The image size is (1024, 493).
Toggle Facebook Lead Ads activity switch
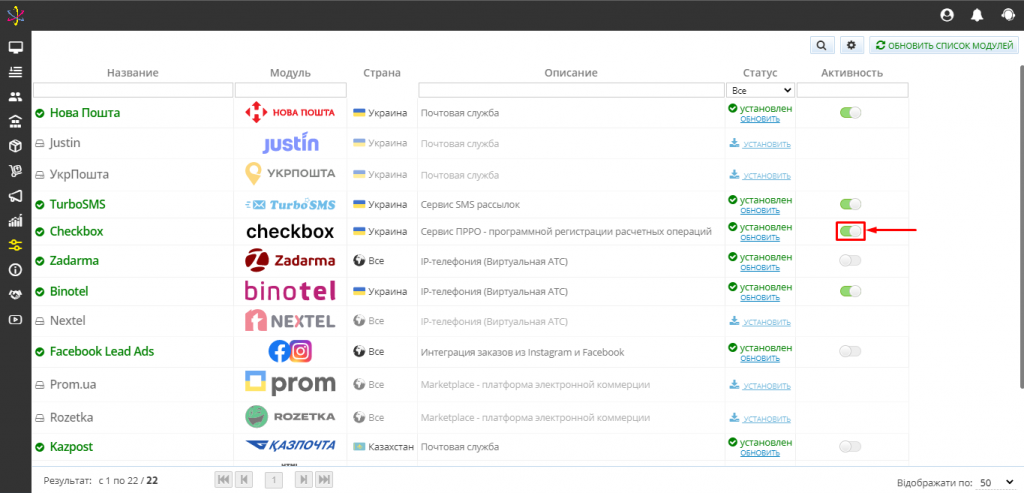coord(850,351)
